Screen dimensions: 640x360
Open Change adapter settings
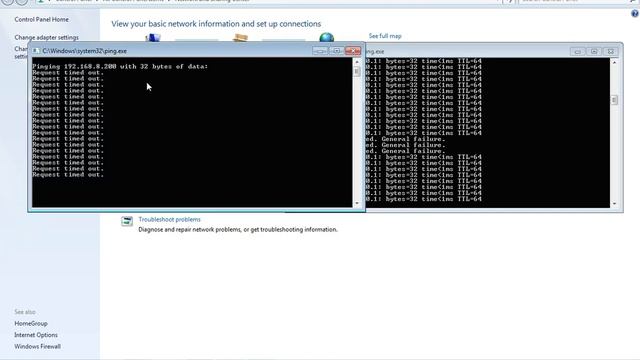click(47, 37)
